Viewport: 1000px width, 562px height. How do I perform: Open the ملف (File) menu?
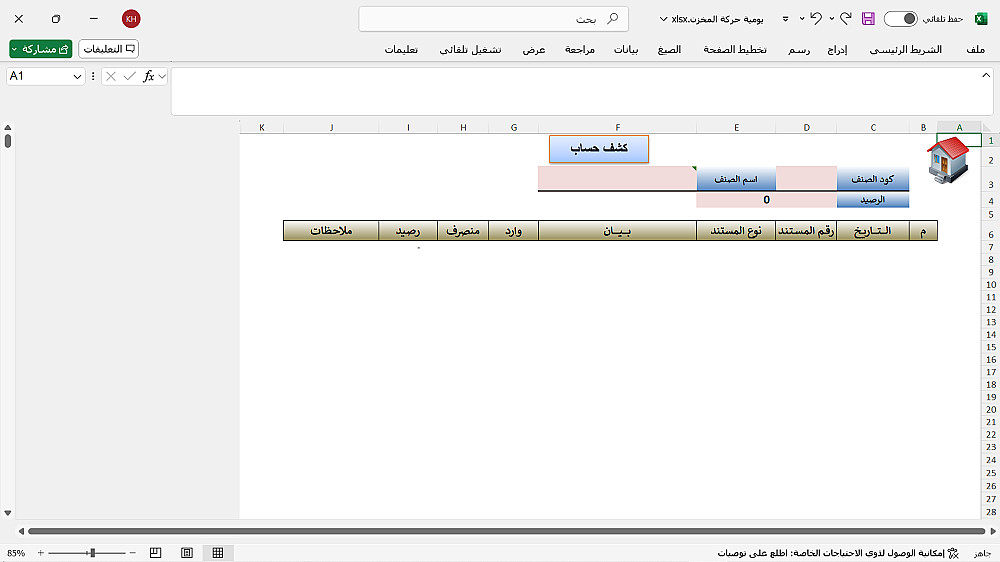pos(975,49)
